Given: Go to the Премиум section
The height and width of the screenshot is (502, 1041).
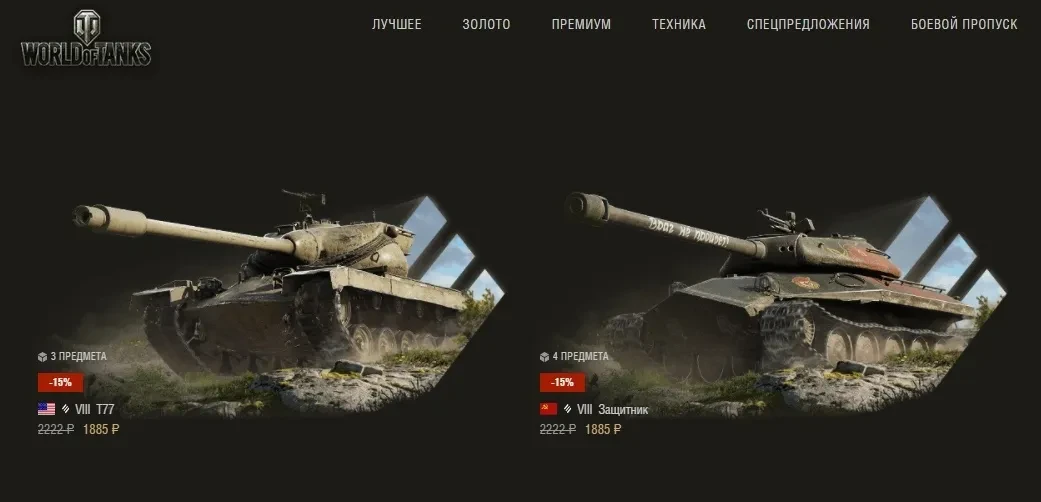Looking at the screenshot, I should coord(581,24).
